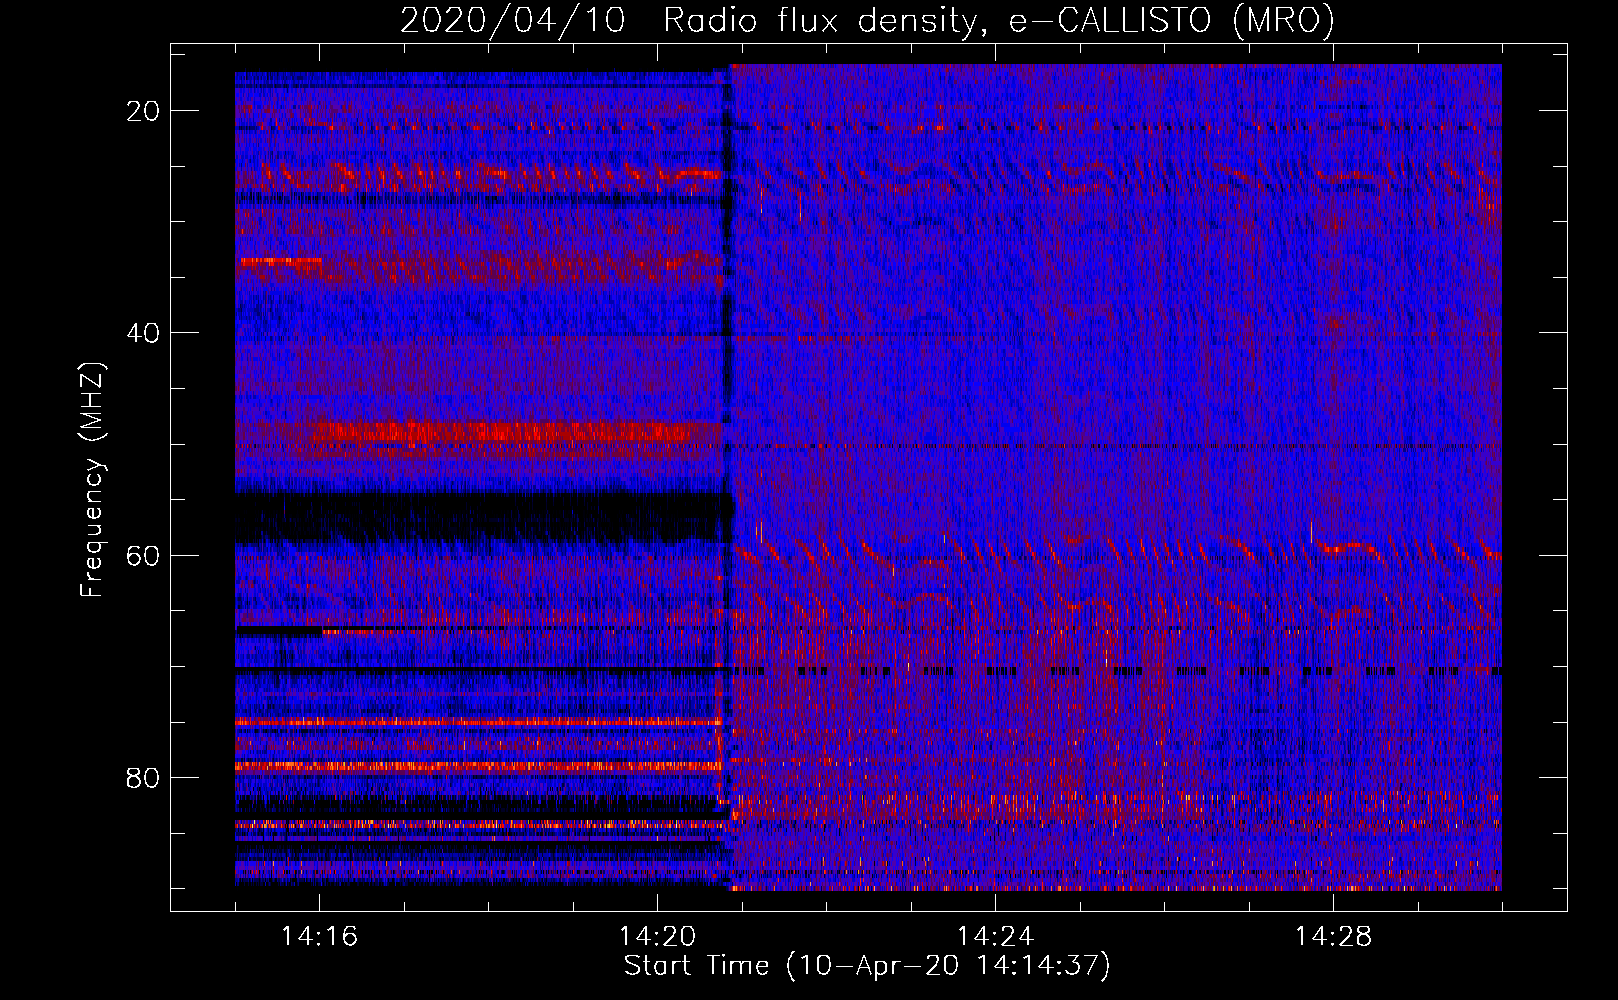Click the 14:28 time tick label

point(1333,936)
